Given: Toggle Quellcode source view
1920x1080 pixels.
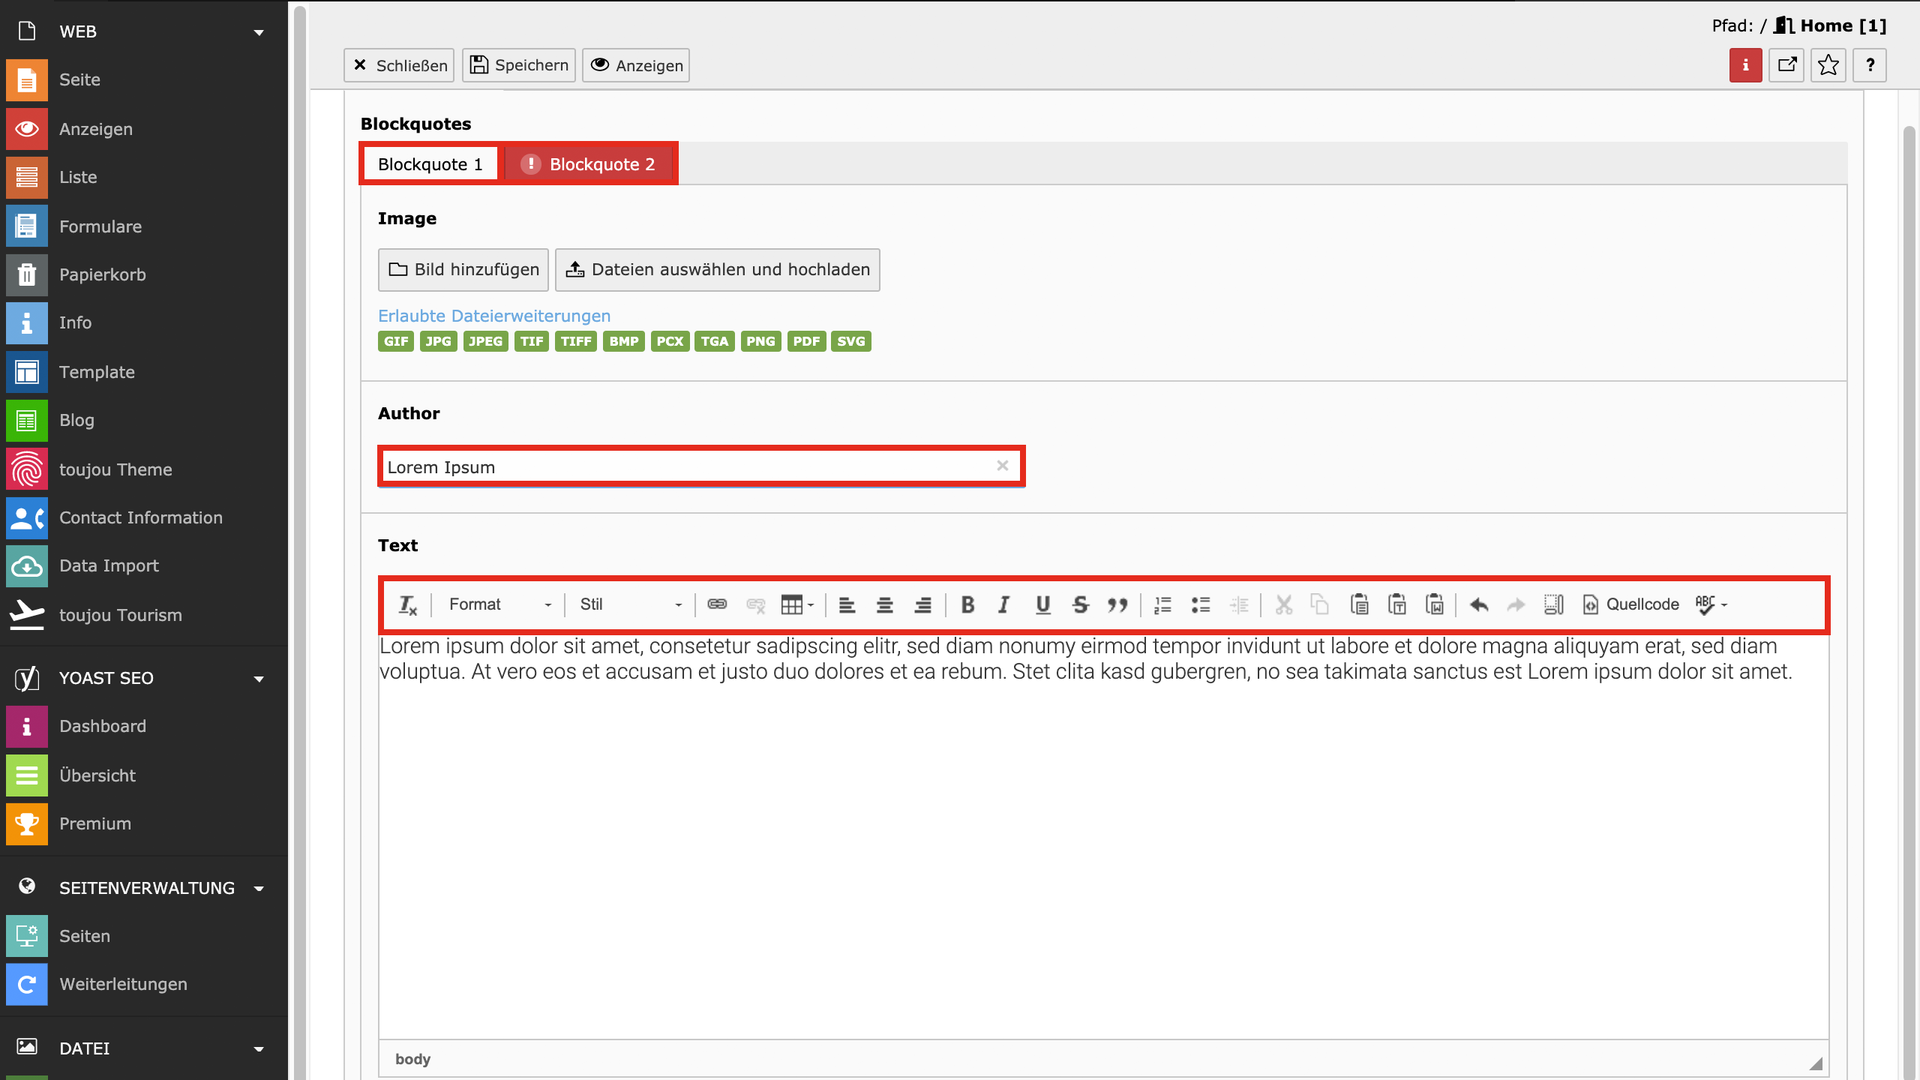Looking at the screenshot, I should (x=1631, y=605).
